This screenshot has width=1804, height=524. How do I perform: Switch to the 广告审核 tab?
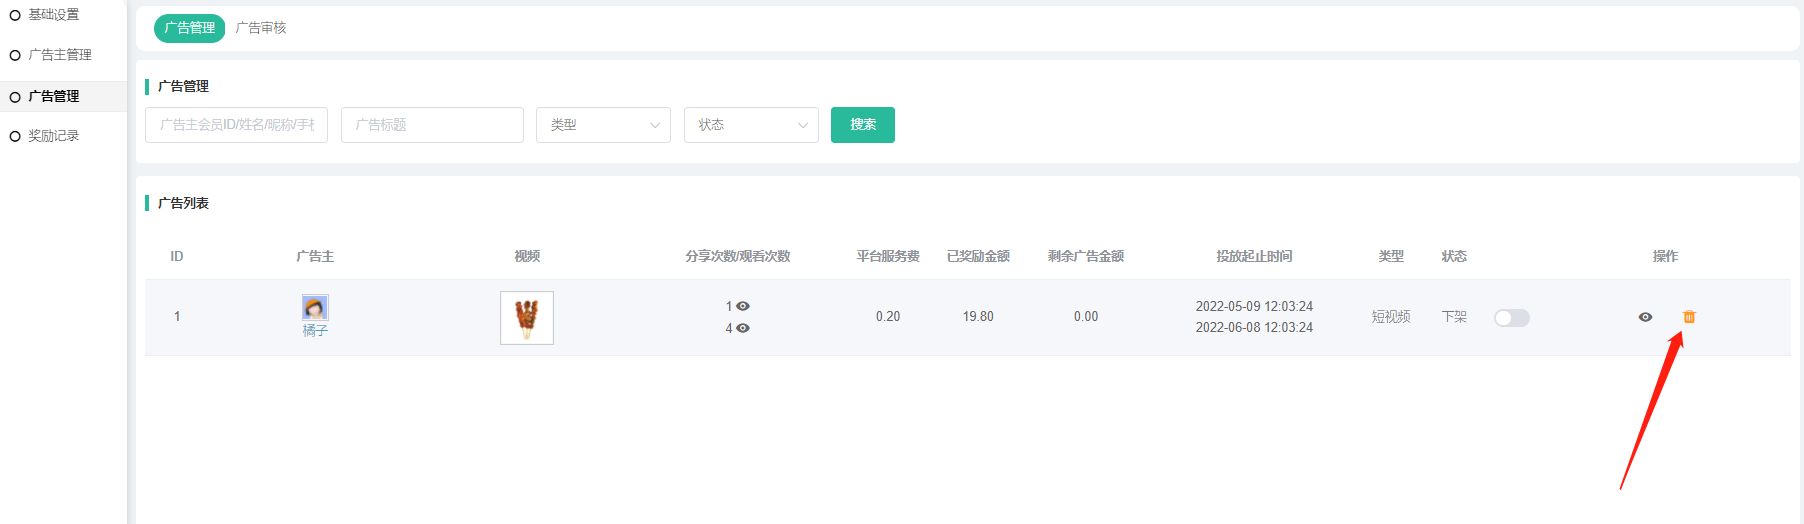tap(261, 28)
